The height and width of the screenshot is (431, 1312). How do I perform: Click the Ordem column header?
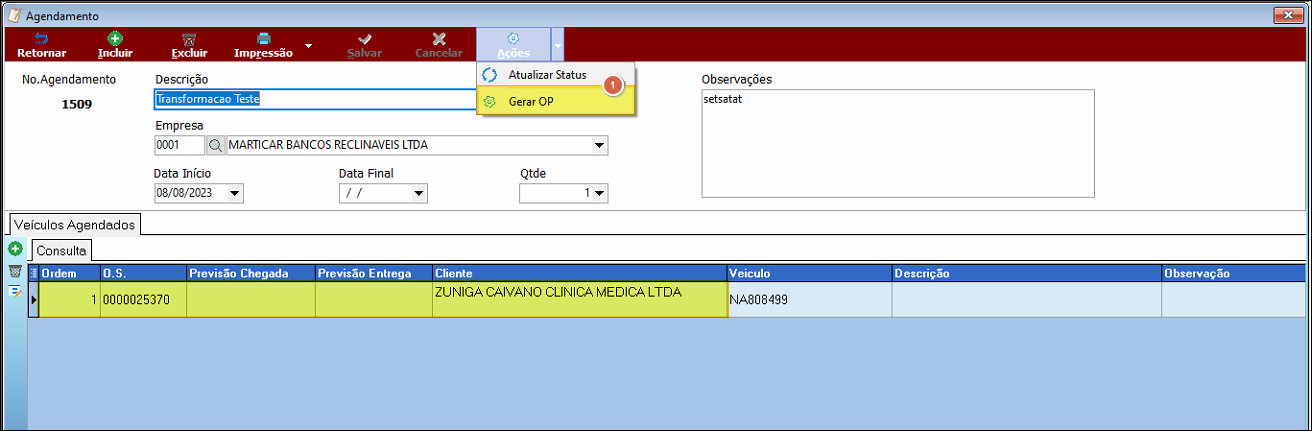69,273
